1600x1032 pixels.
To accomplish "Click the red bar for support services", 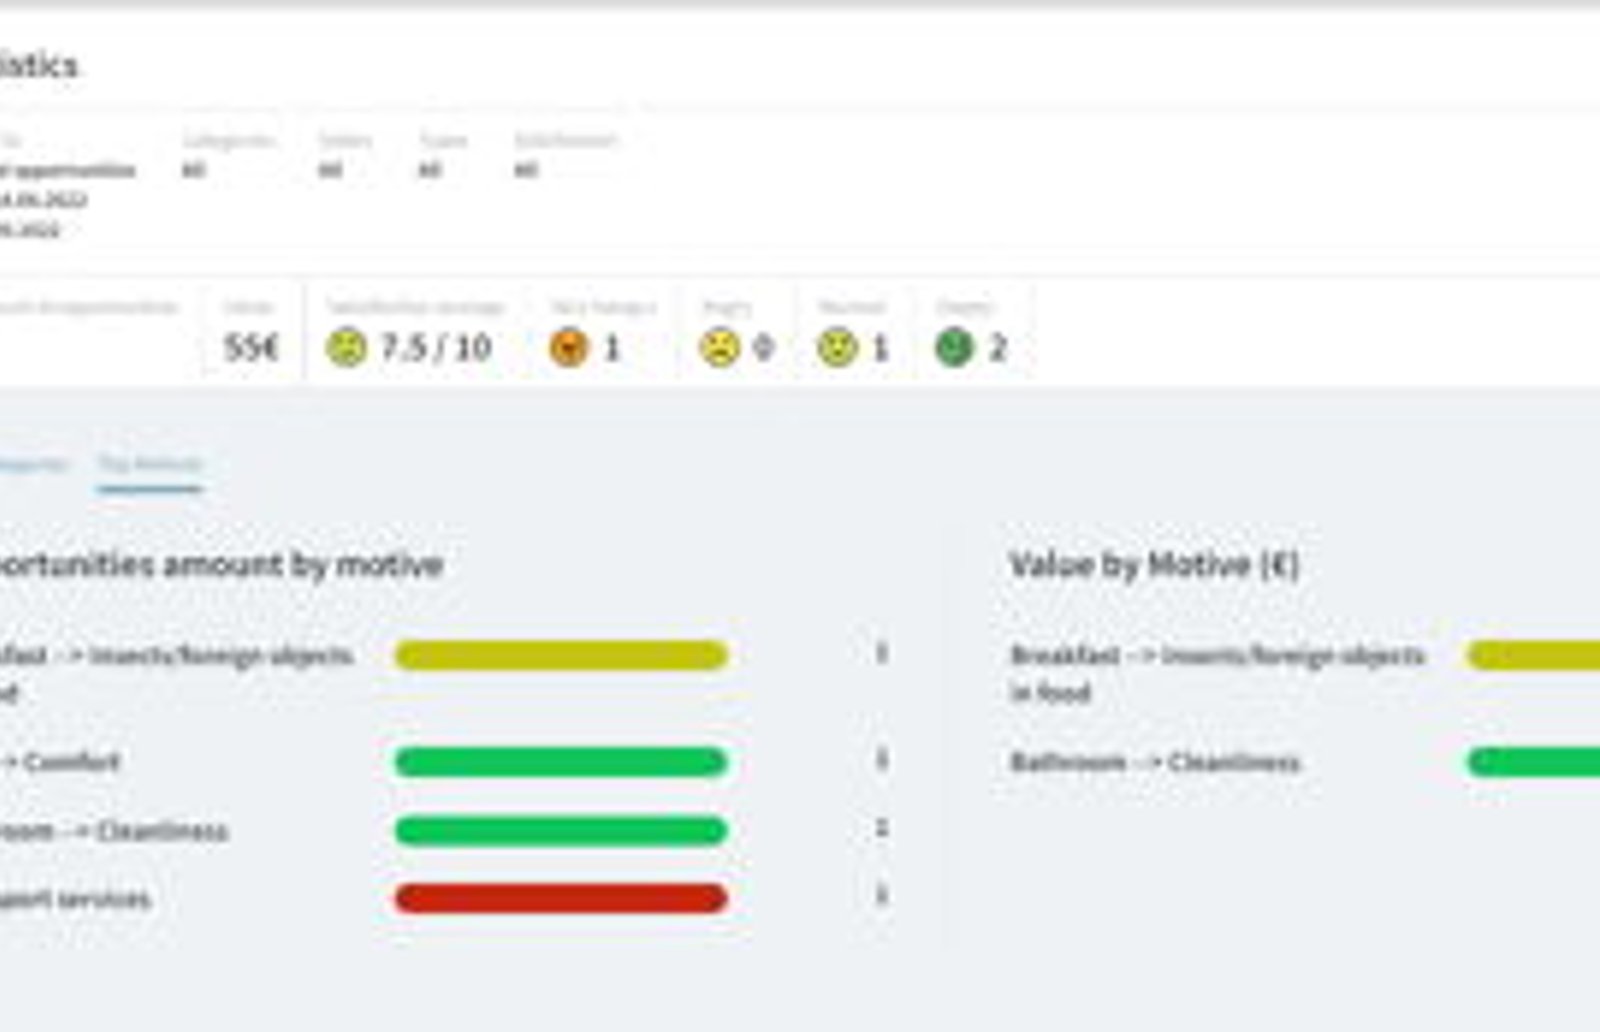I will pyautogui.click(x=561, y=898).
